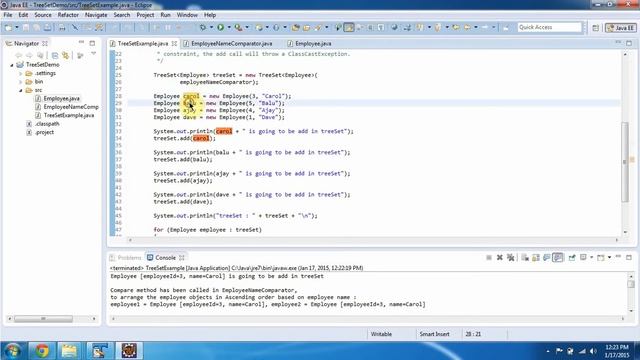This screenshot has width=640, height=360.
Task: Click the Clear Console icon
Action: click(x=525, y=258)
